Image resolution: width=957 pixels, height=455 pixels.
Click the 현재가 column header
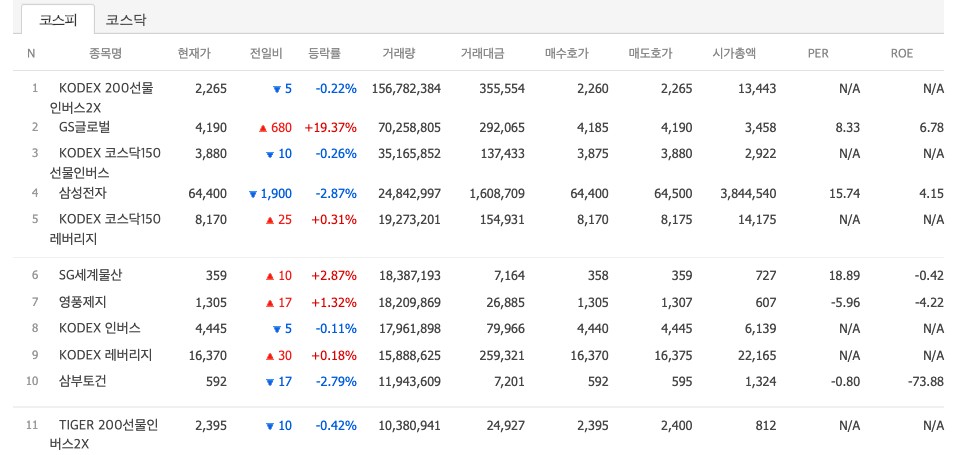click(194, 54)
